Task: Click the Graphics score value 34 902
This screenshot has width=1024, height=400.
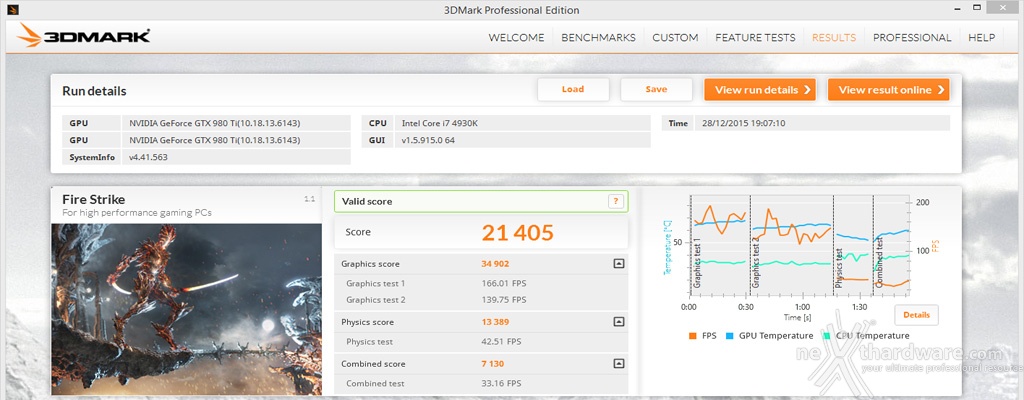Action: (495, 264)
